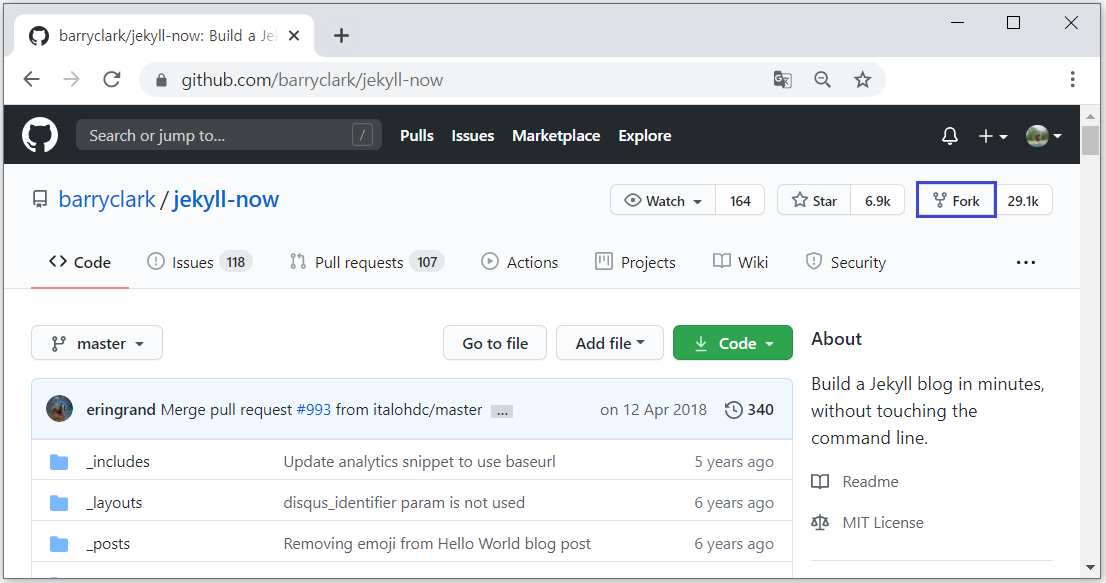The width and height of the screenshot is (1106, 583).
Task: View the 29.1k forks count
Action: click(1023, 201)
